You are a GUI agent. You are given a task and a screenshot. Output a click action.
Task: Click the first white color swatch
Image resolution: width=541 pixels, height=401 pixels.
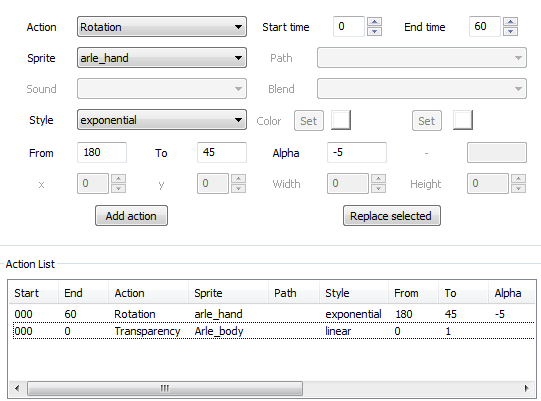pos(341,120)
